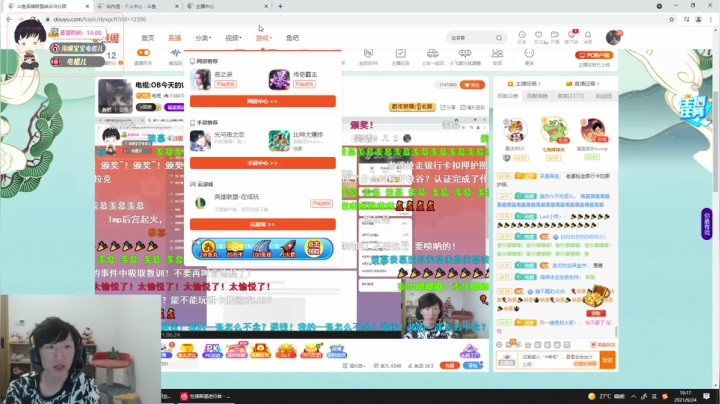The image size is (720, 404).
Task: Expand the 游戏 games dropdown
Action: point(264,38)
